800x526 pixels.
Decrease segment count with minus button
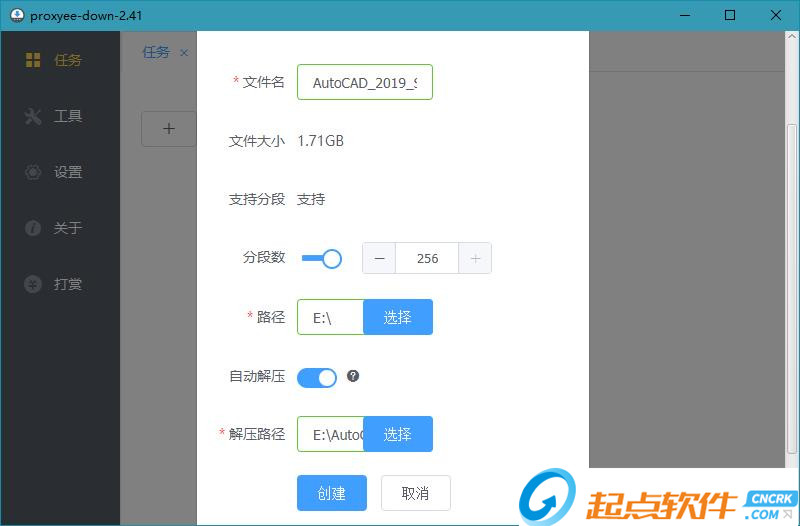tap(379, 259)
